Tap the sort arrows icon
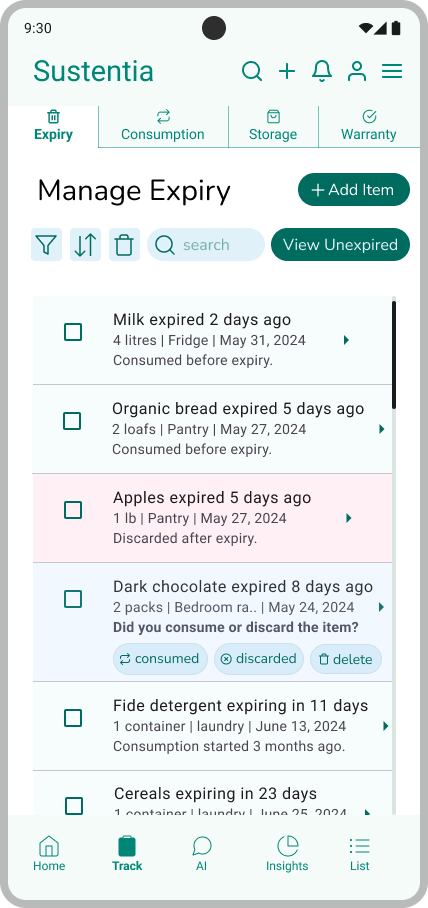 [x=85, y=245]
